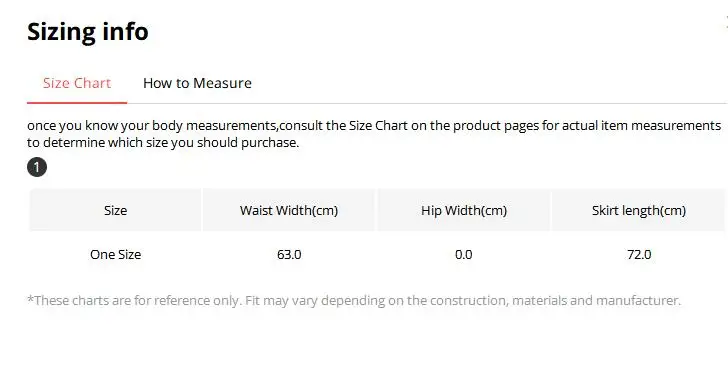Switch to the Size Chart tab

77,83
